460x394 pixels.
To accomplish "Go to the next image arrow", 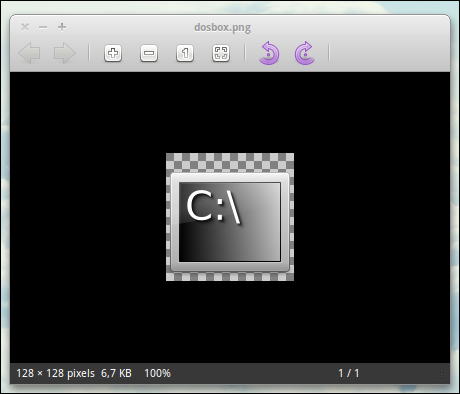I will coord(65,53).
